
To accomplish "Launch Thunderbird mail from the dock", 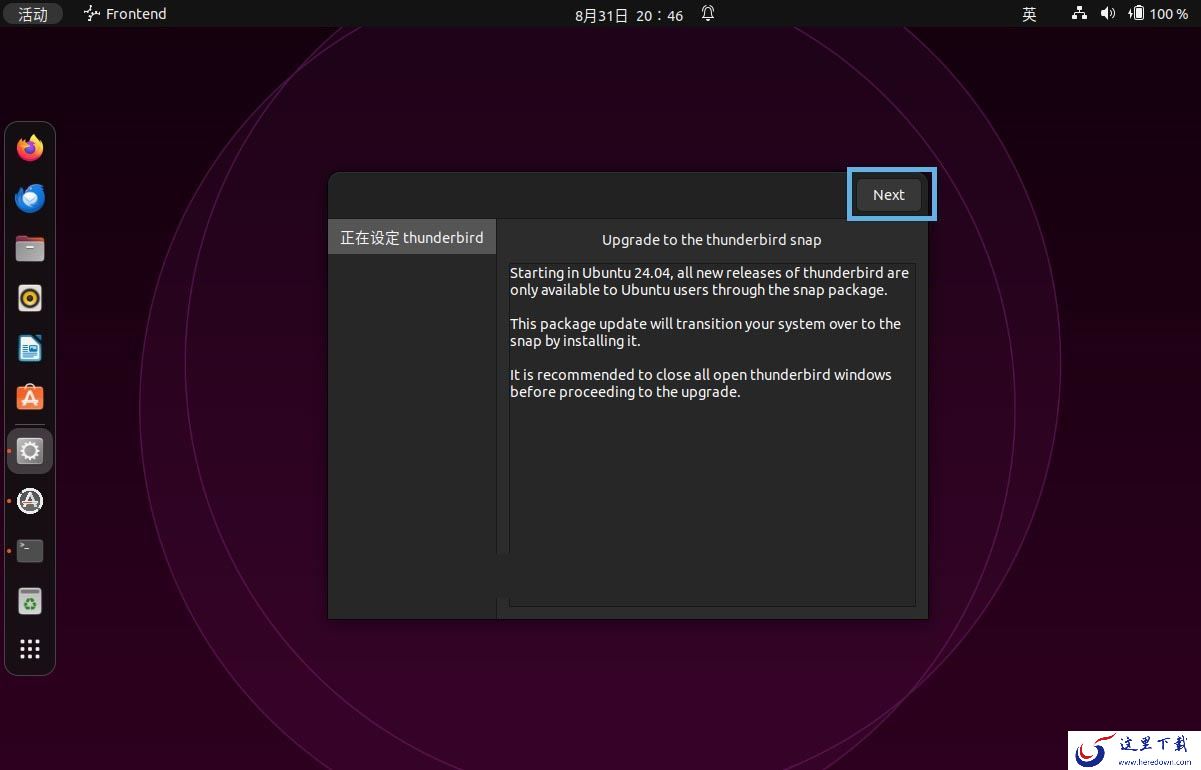I will click(30, 198).
